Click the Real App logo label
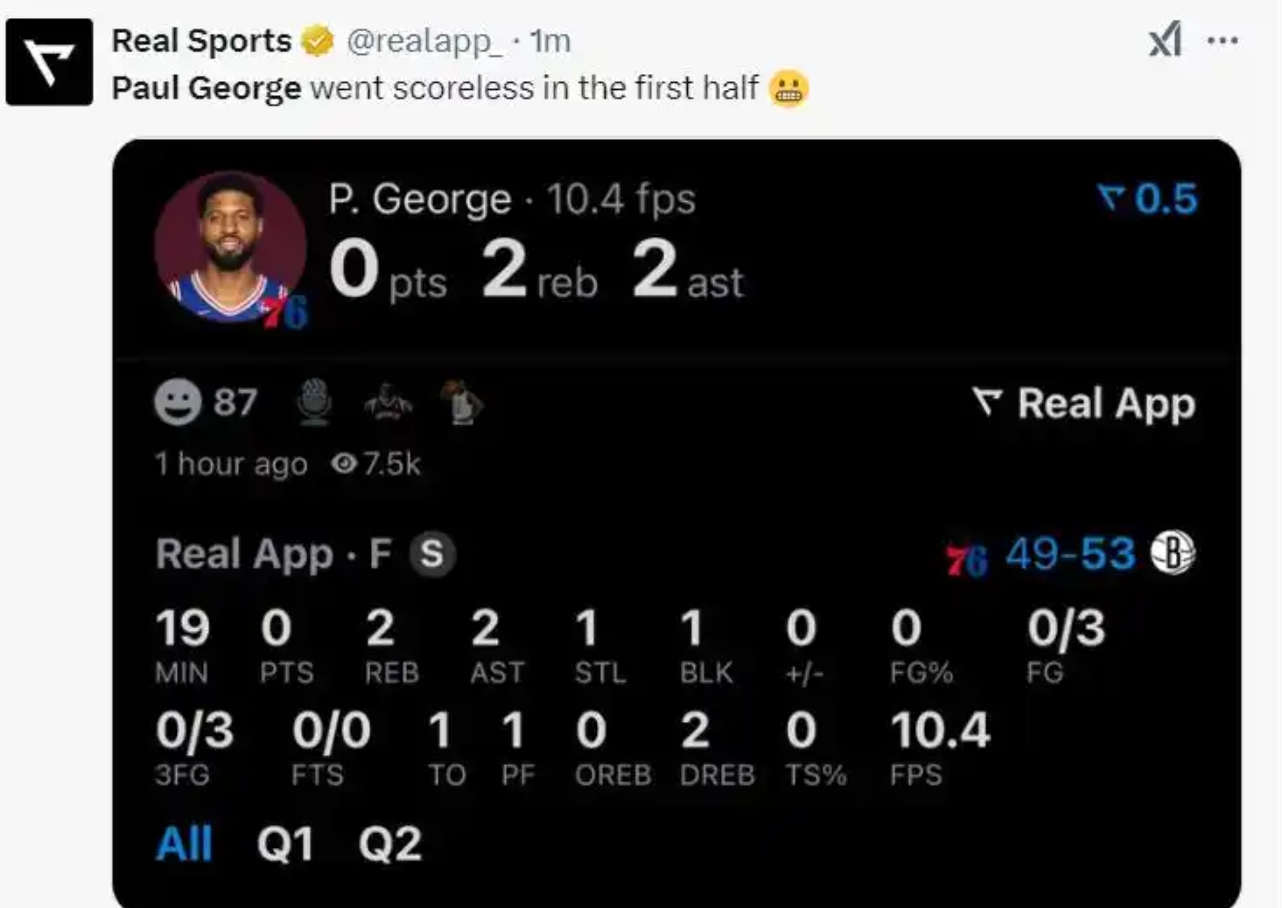This screenshot has height=908, width=1282. 1084,404
